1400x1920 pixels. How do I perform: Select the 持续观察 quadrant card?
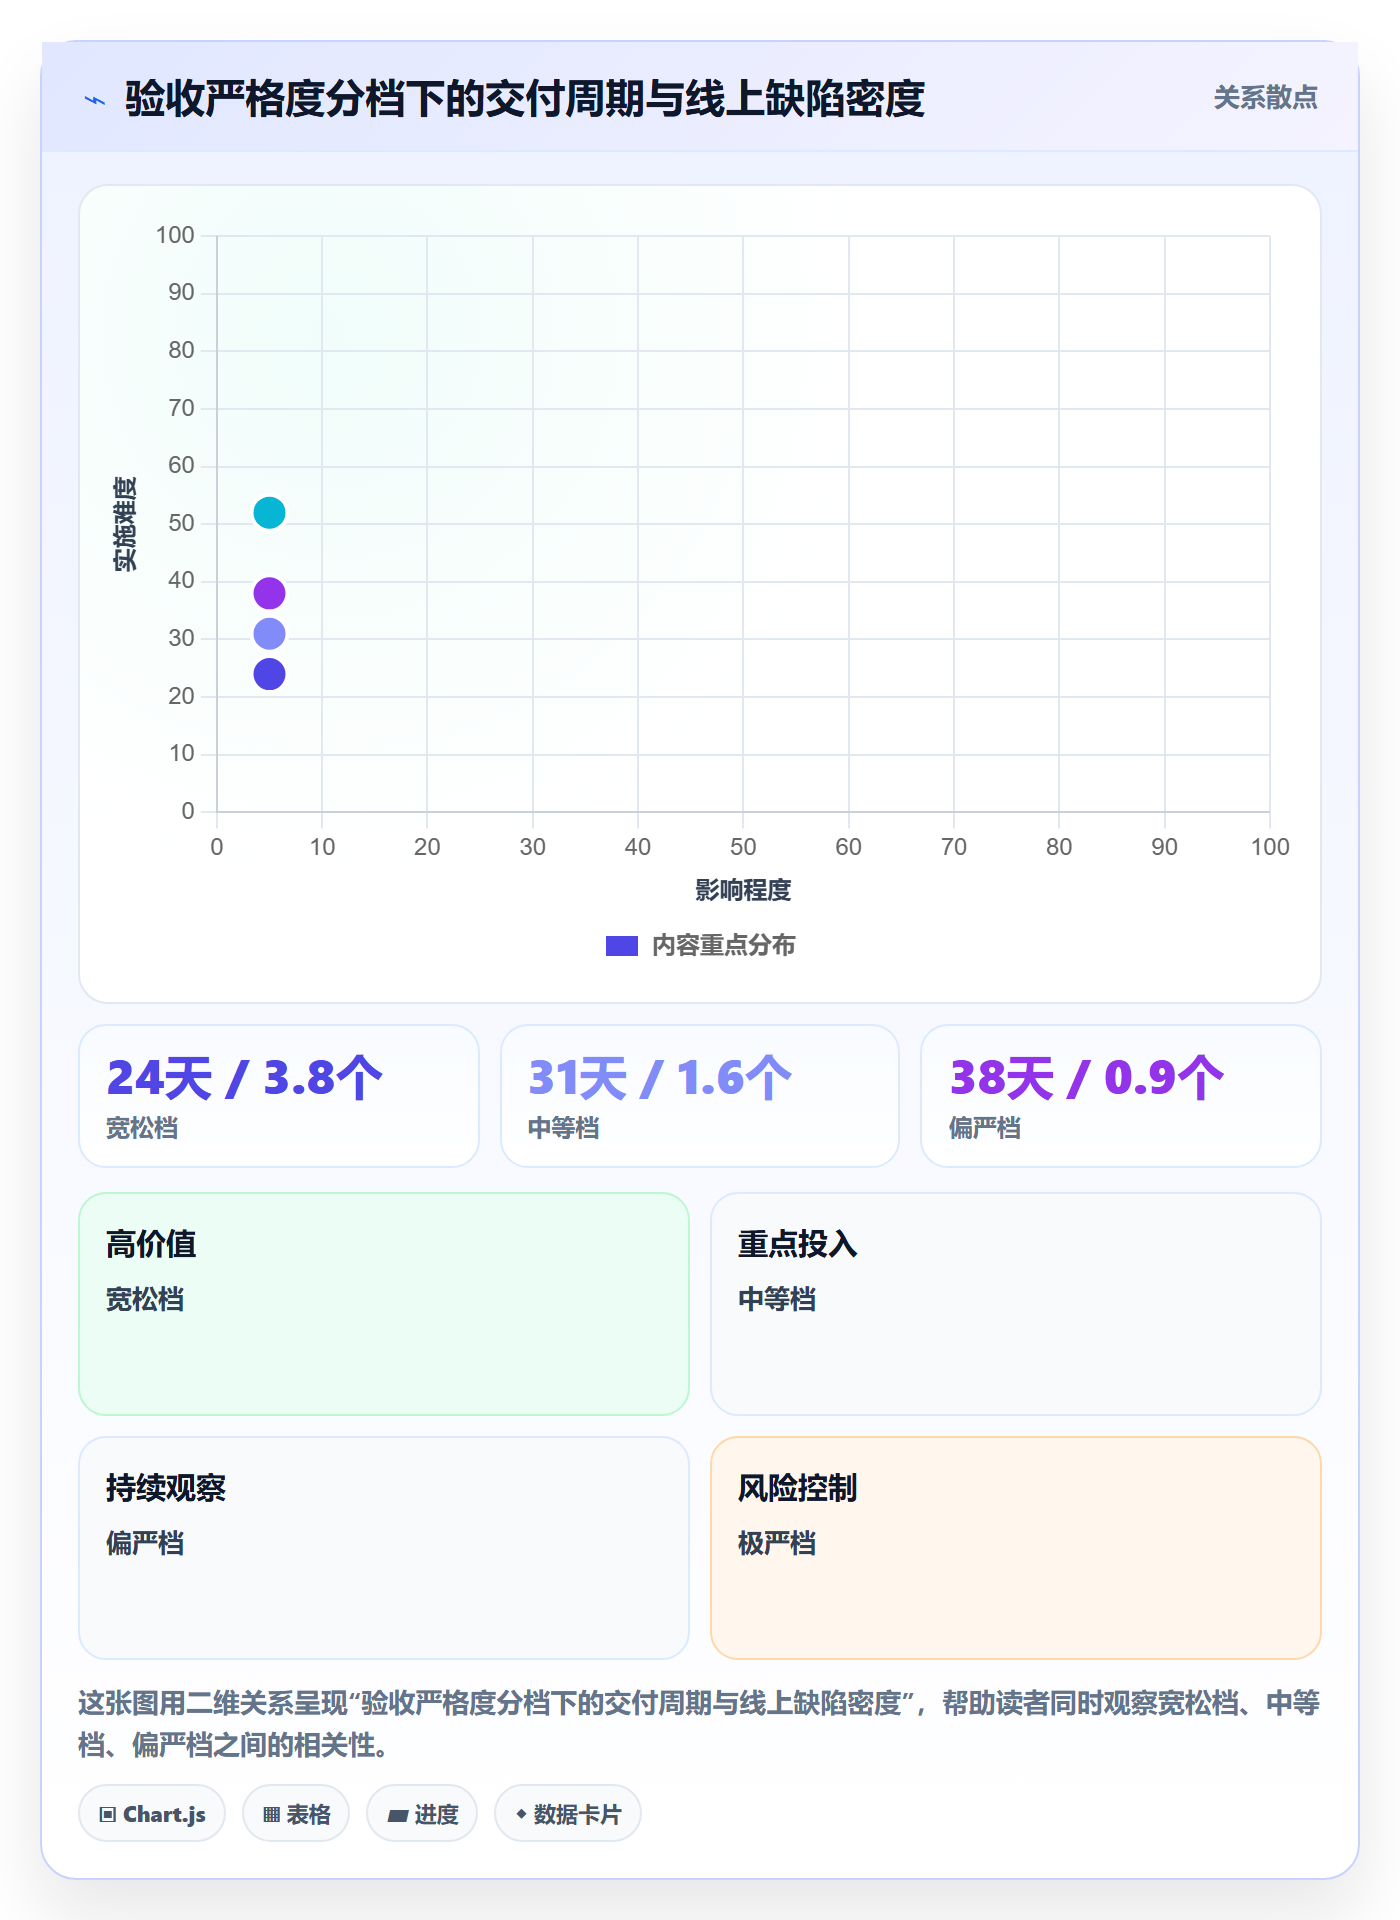384,1548
